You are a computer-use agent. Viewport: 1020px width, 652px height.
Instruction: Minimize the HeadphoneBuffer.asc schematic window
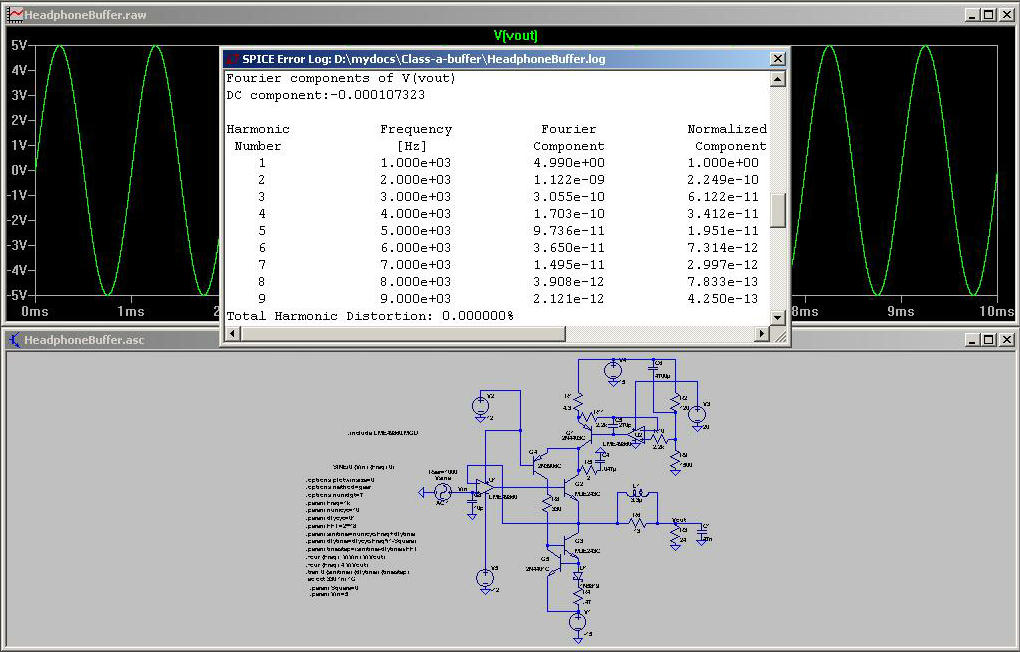972,339
